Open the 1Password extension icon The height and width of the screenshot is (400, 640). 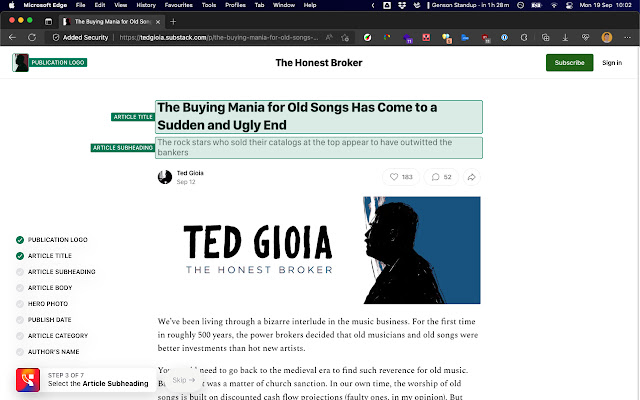point(504,38)
